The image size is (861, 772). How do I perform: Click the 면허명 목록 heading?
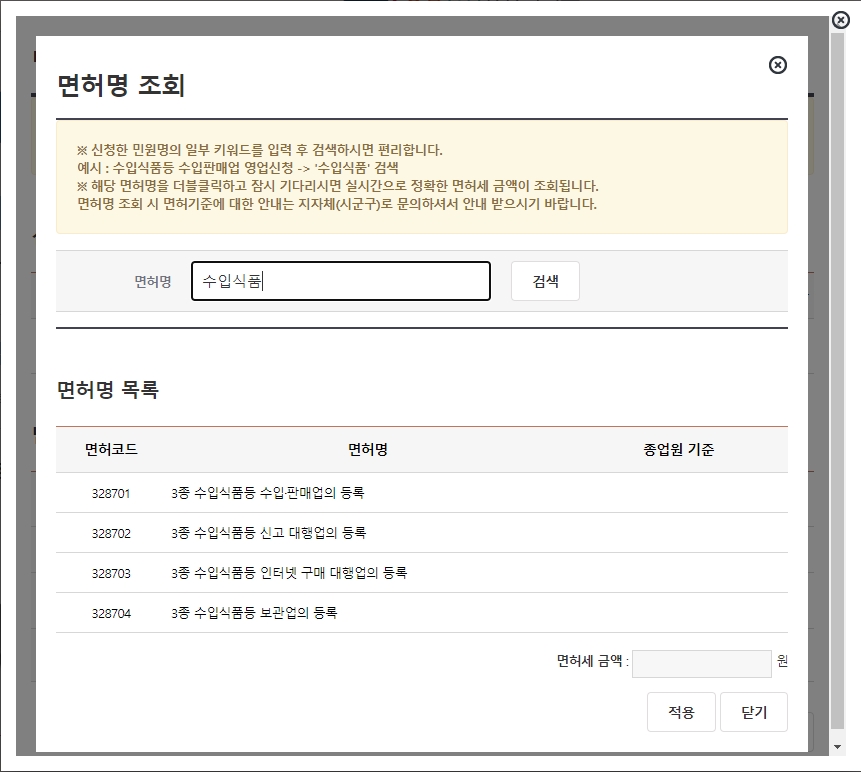point(108,390)
